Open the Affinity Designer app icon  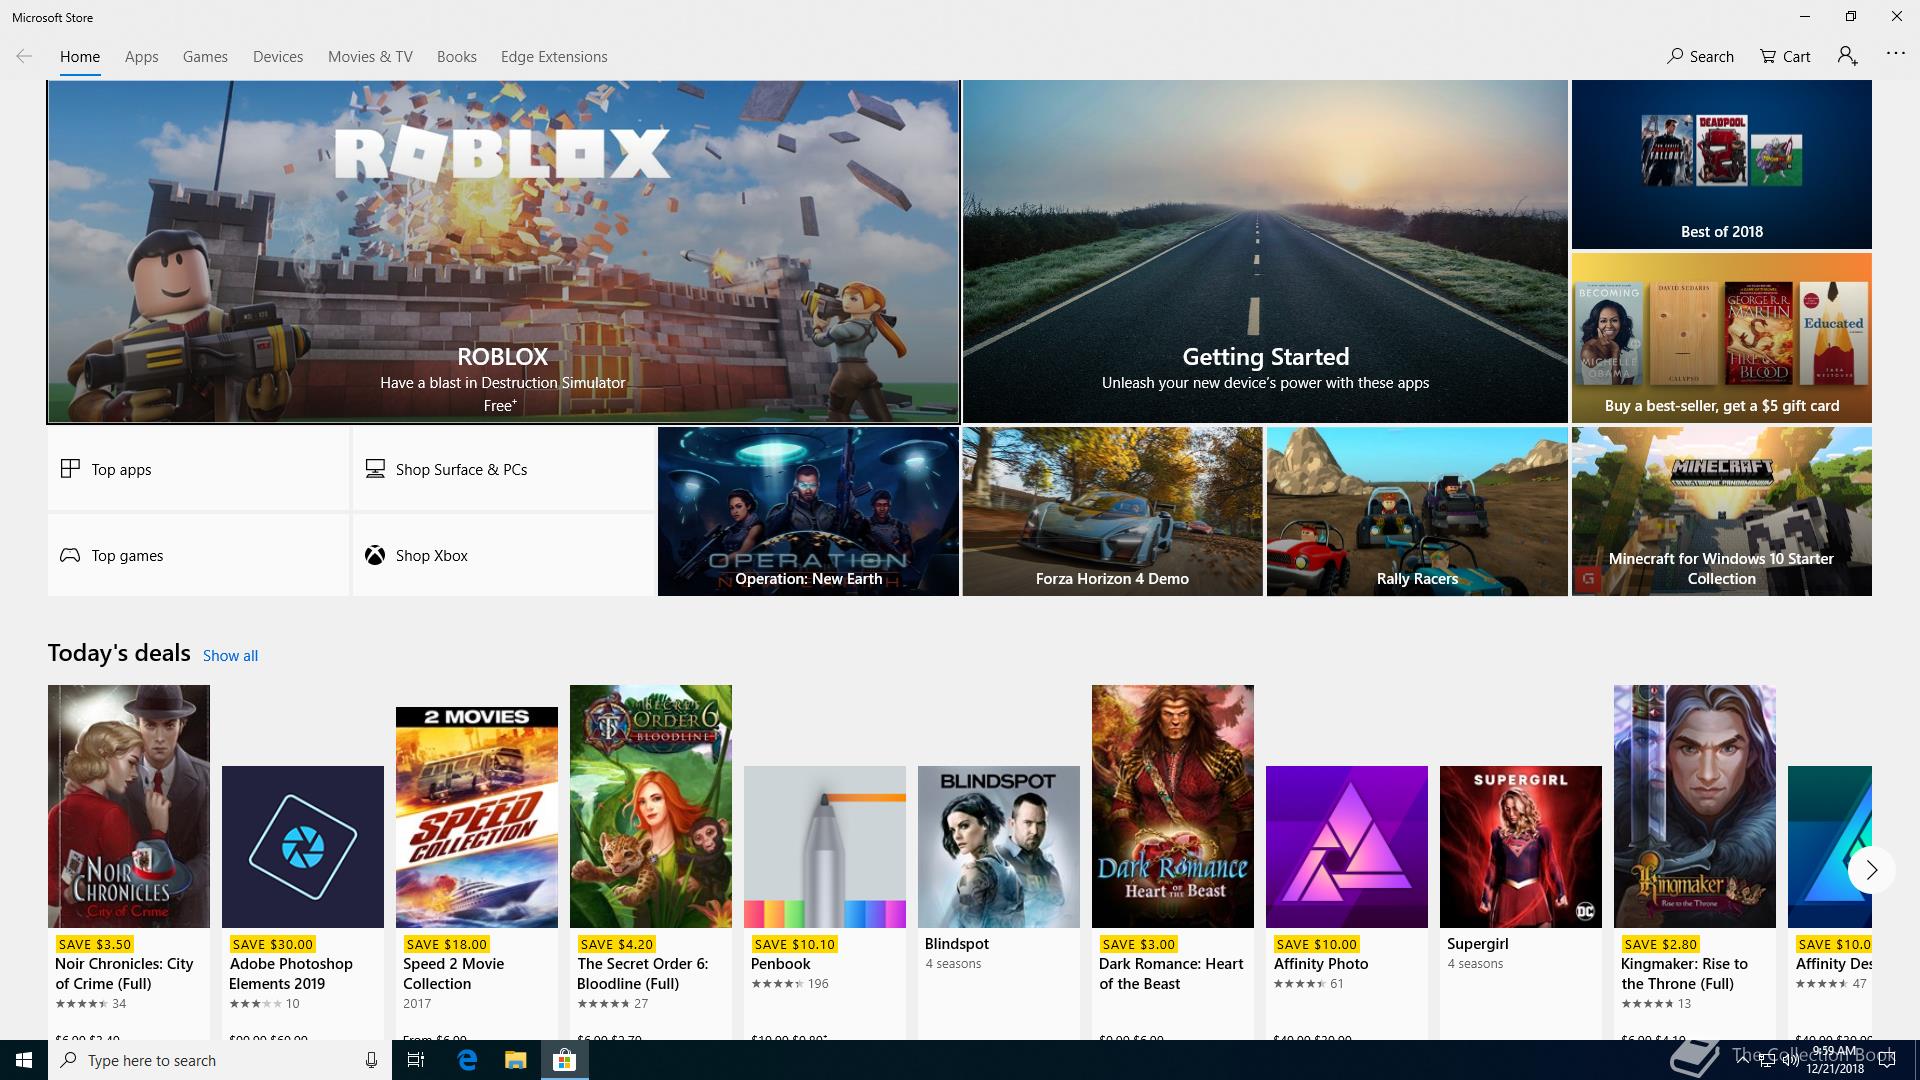pos(1830,847)
